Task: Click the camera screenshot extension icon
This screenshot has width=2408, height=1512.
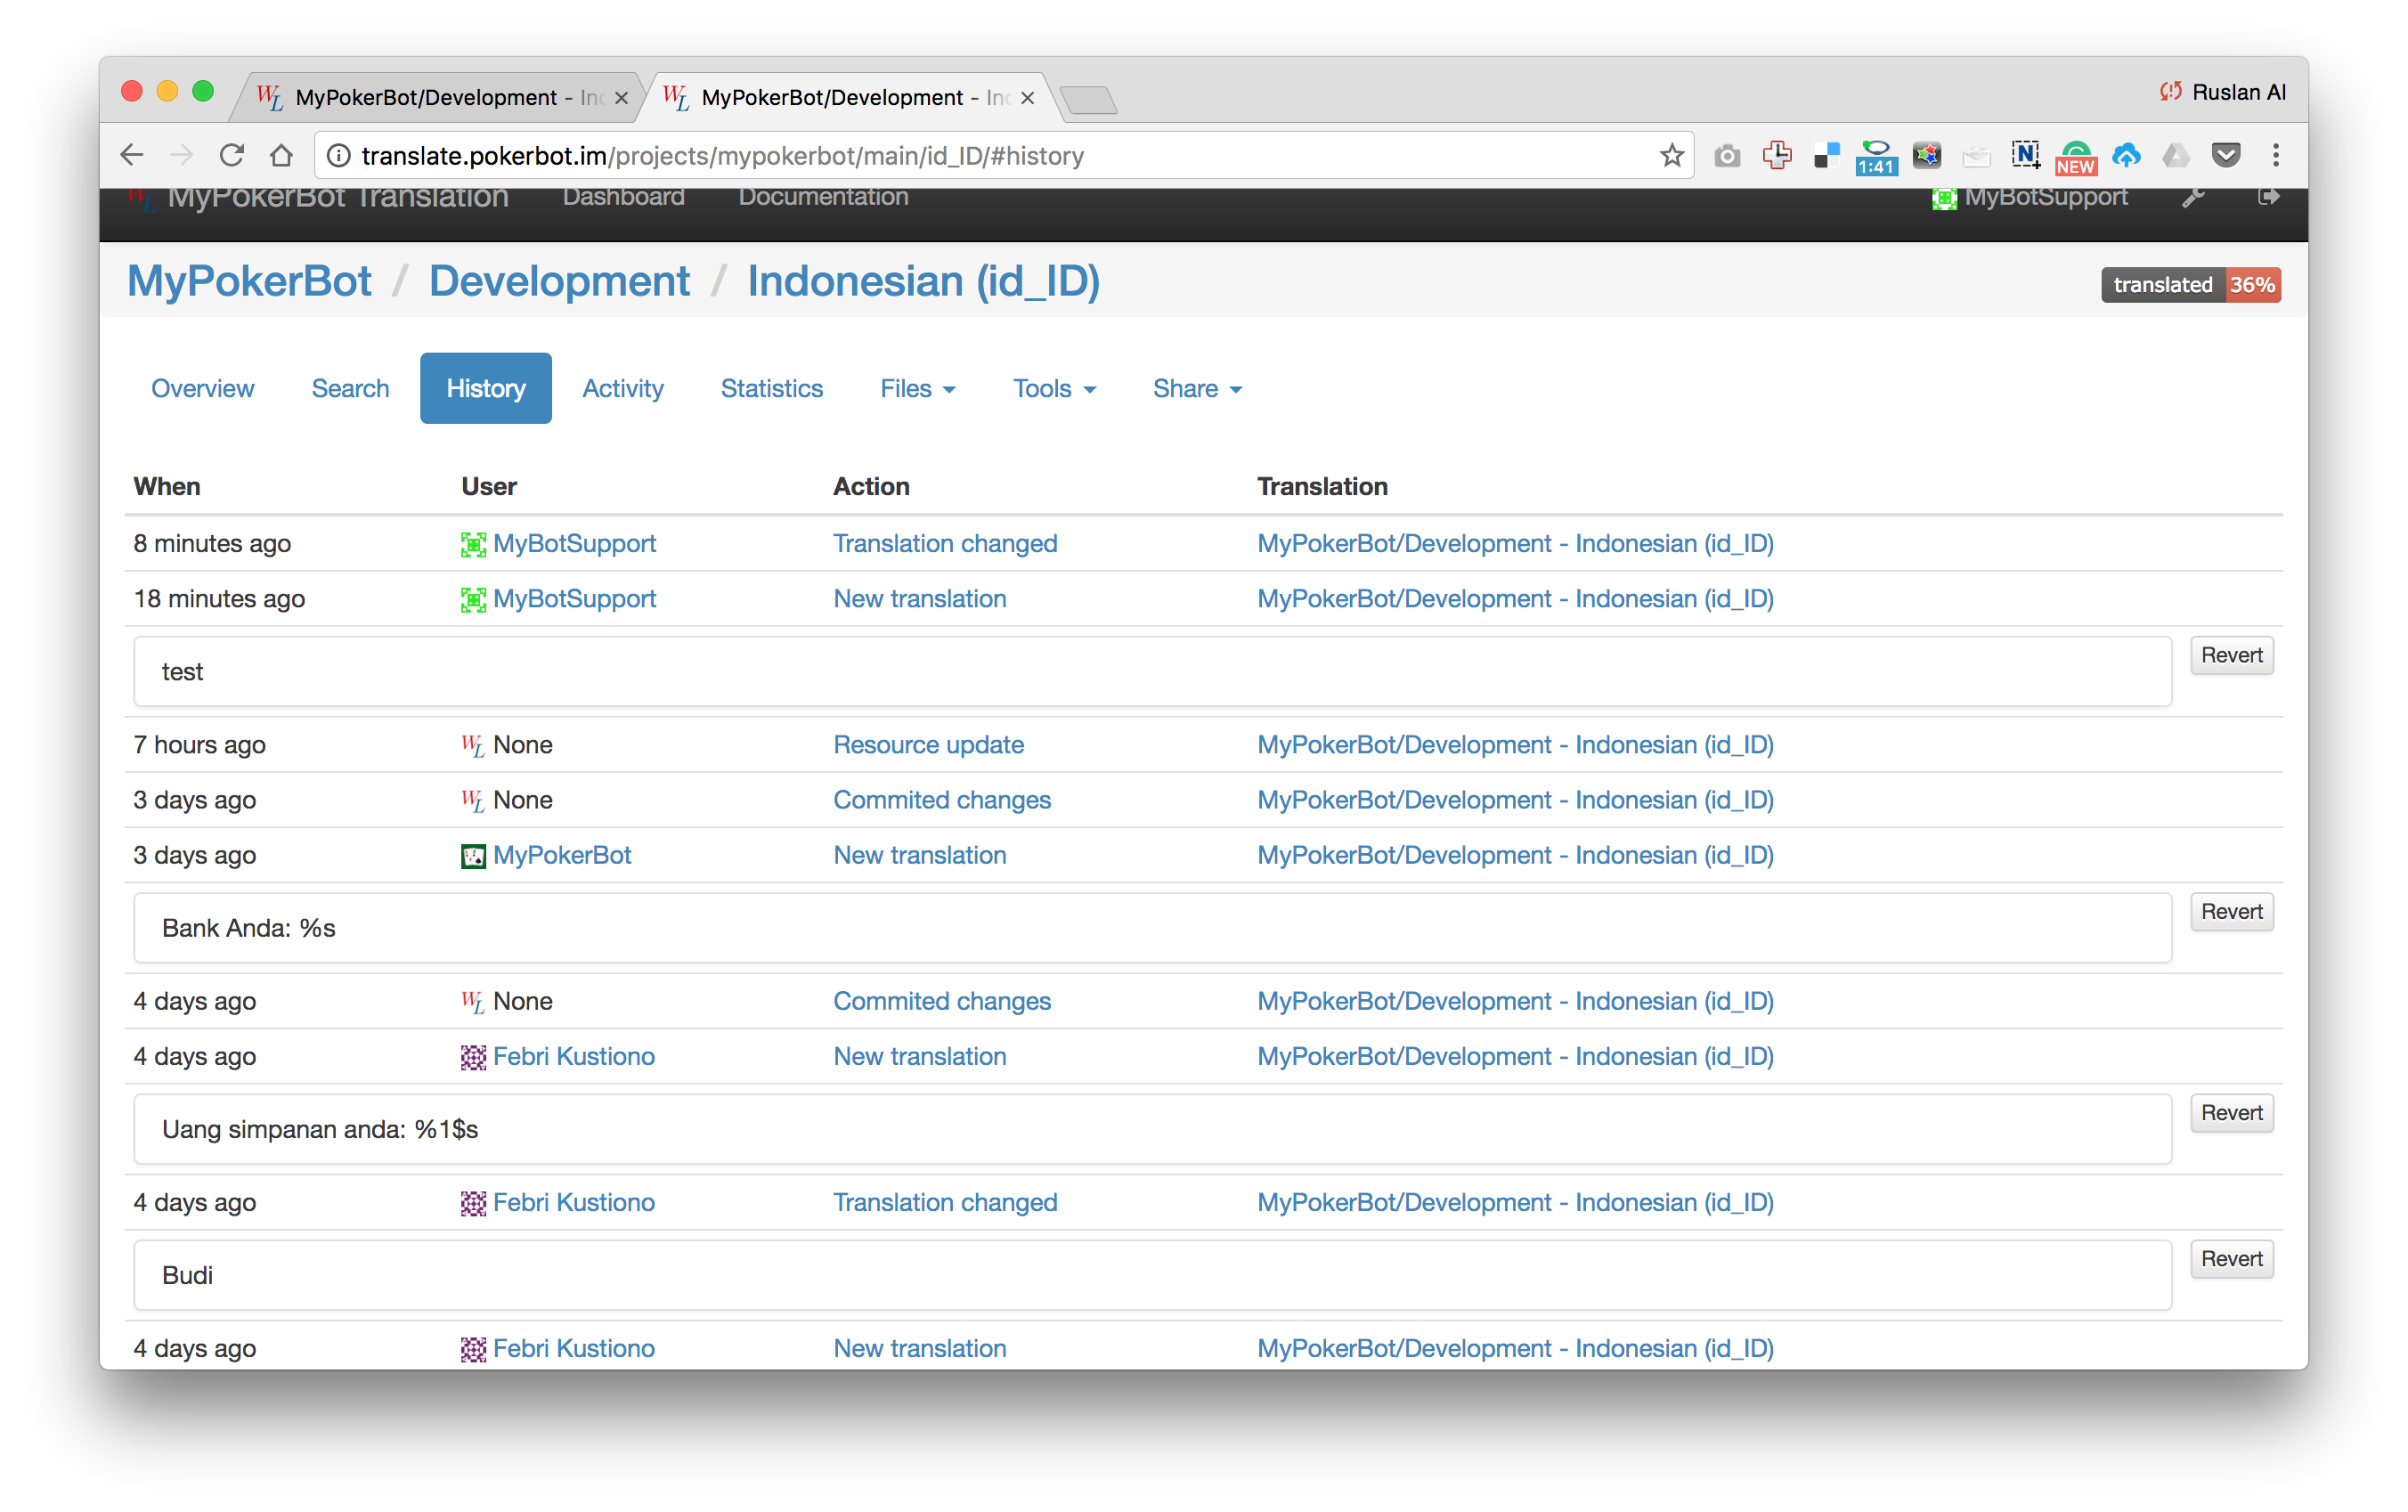Action: pos(1727,156)
